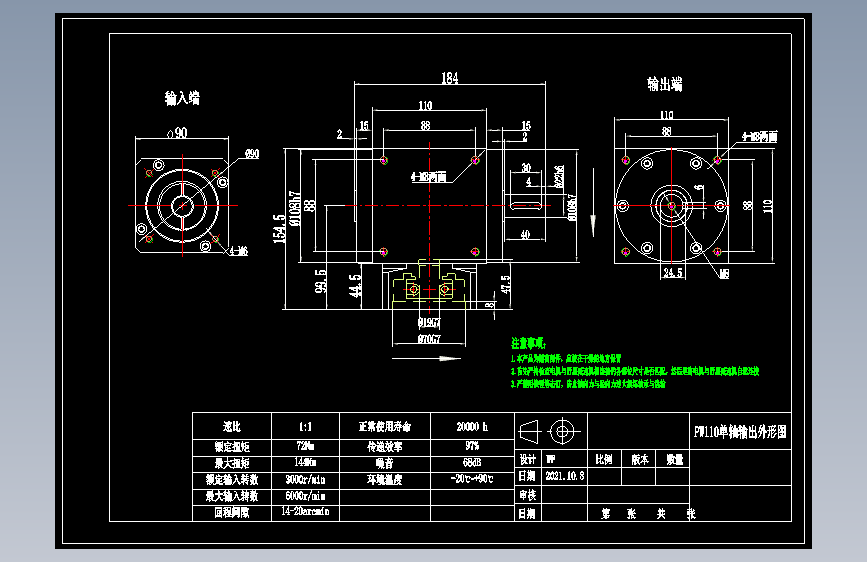Image resolution: width=867 pixels, height=562 pixels.
Task: Select the 40 shaft length dimension
Action: point(525,235)
